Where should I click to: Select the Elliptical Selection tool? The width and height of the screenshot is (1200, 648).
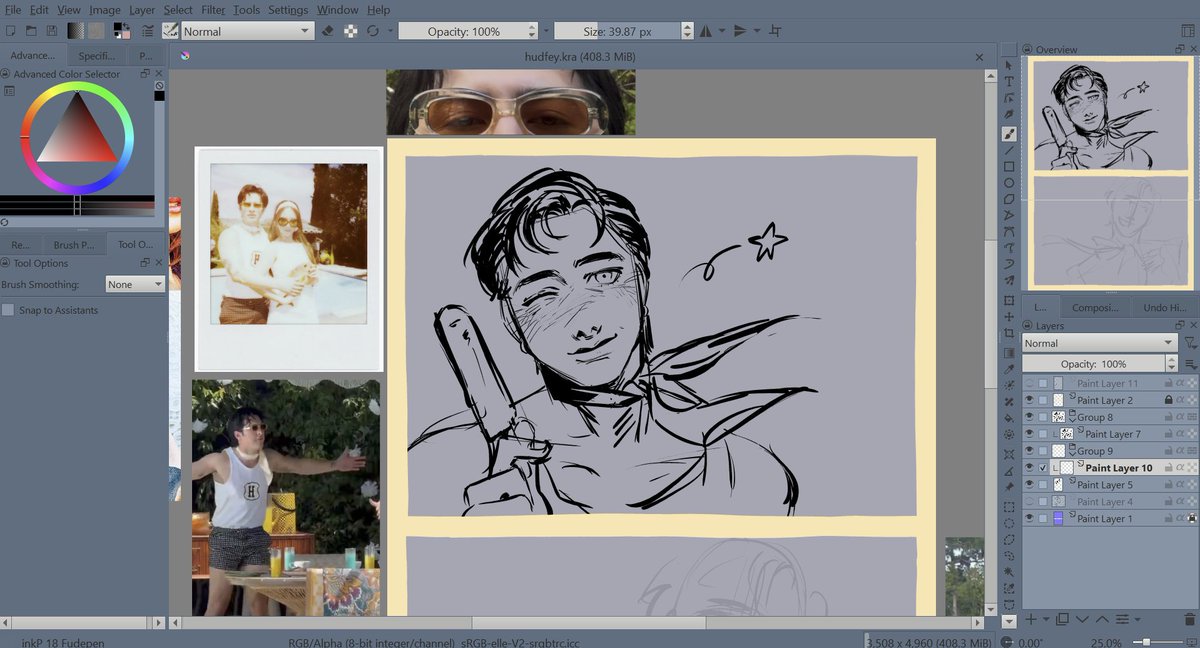pos(1009,524)
